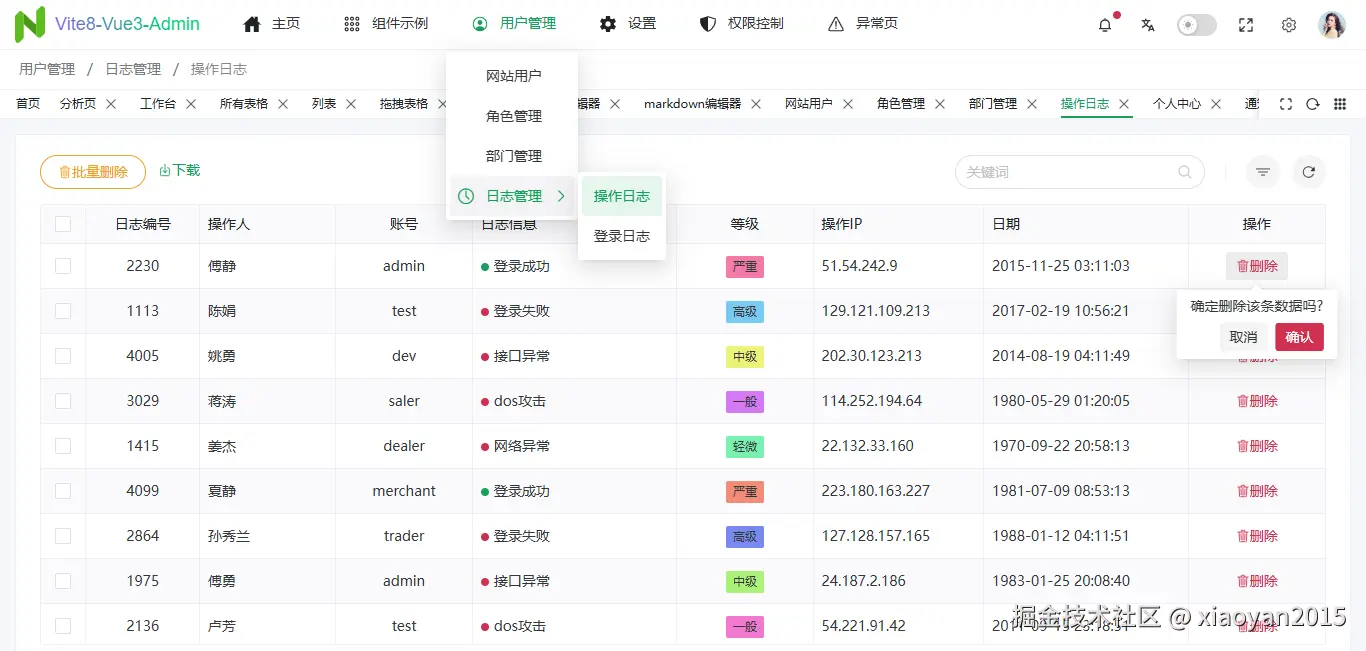1366x651 pixels.
Task: Check the row with log 1975
Action: pos(63,581)
